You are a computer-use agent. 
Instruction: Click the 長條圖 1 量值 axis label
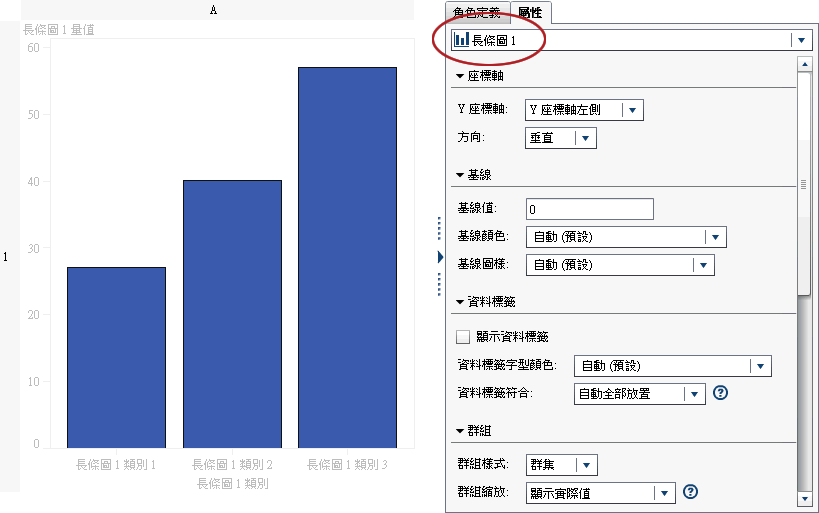[58, 30]
